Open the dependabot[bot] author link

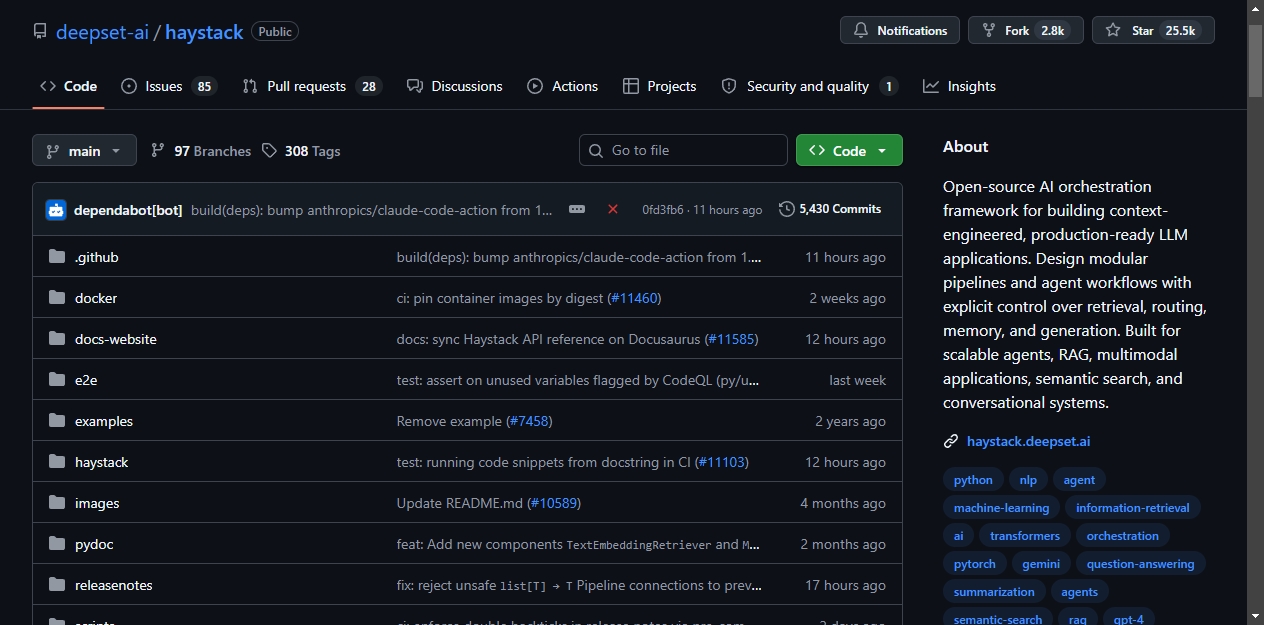click(128, 210)
